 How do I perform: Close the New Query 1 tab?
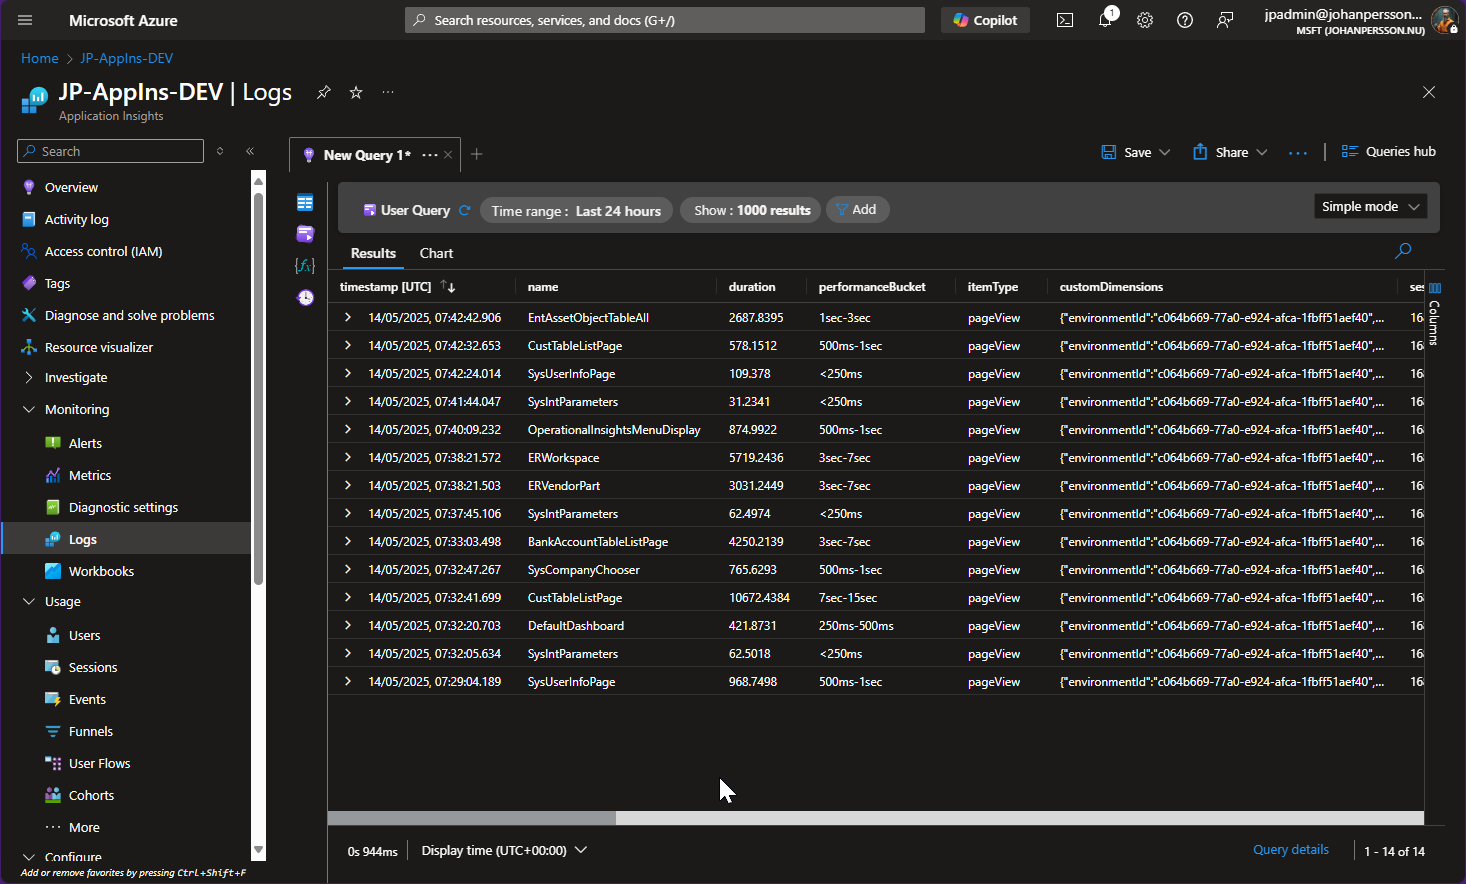click(448, 155)
